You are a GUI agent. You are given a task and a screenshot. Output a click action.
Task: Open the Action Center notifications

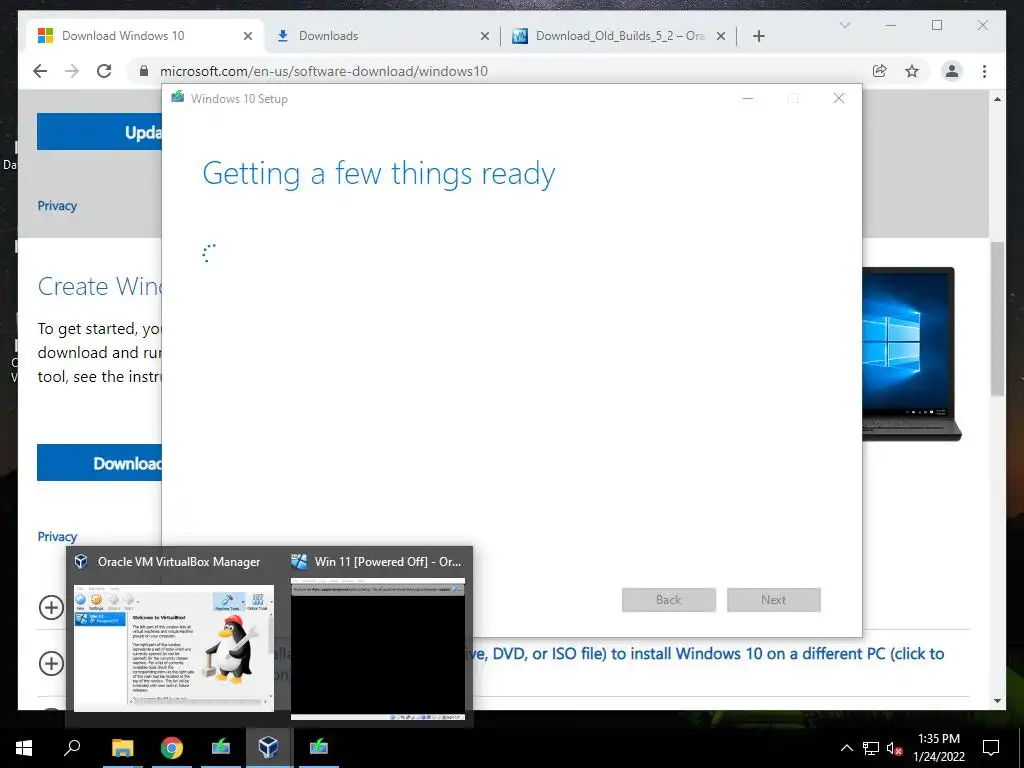click(x=991, y=748)
